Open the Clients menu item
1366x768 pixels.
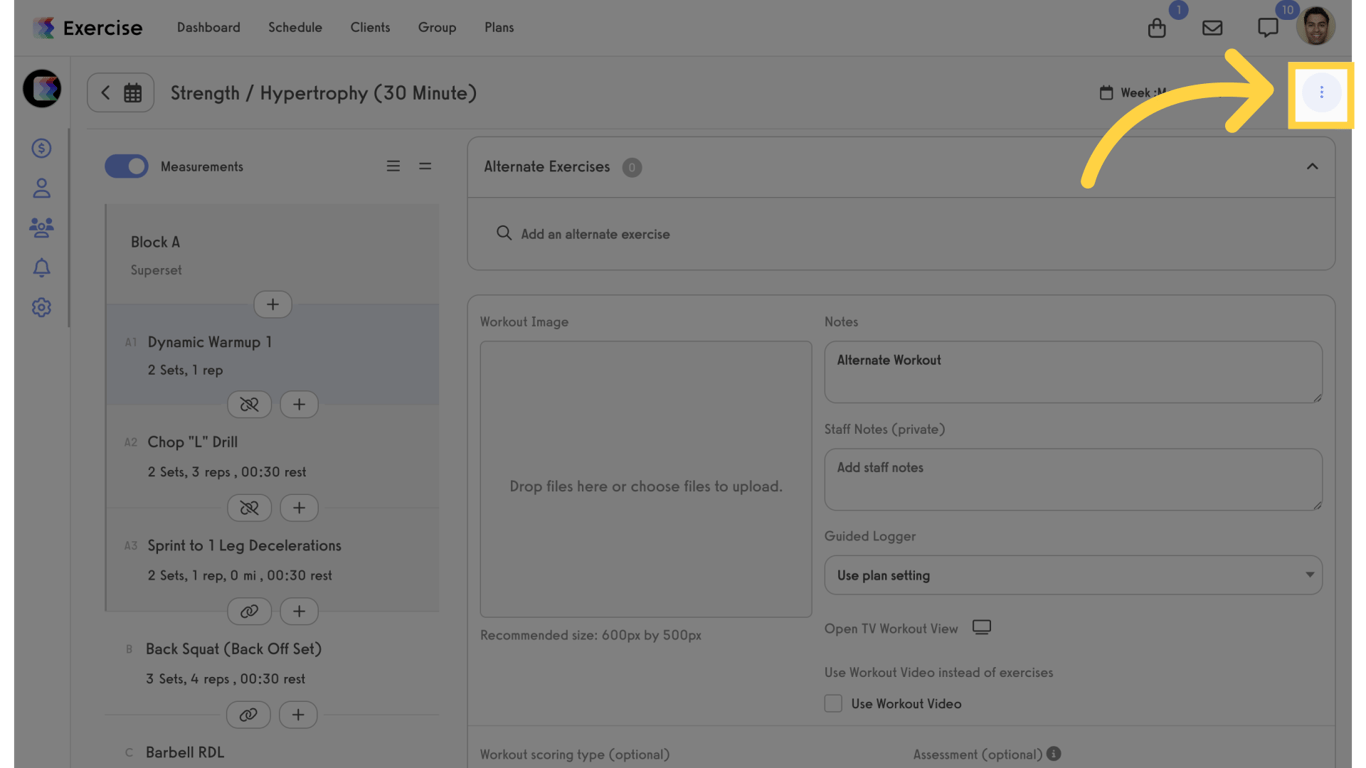tap(370, 27)
